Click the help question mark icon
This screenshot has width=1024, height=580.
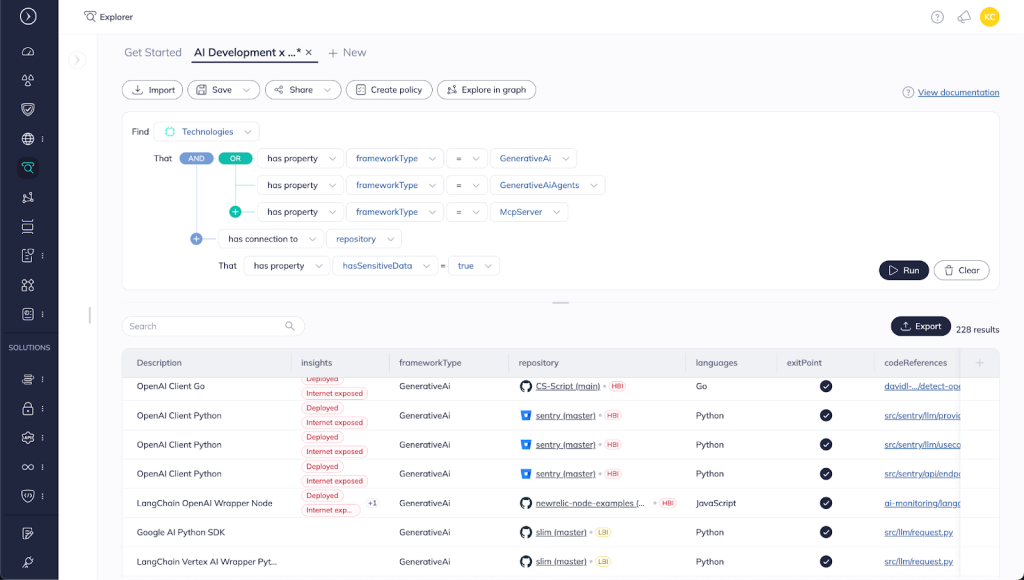(x=937, y=17)
